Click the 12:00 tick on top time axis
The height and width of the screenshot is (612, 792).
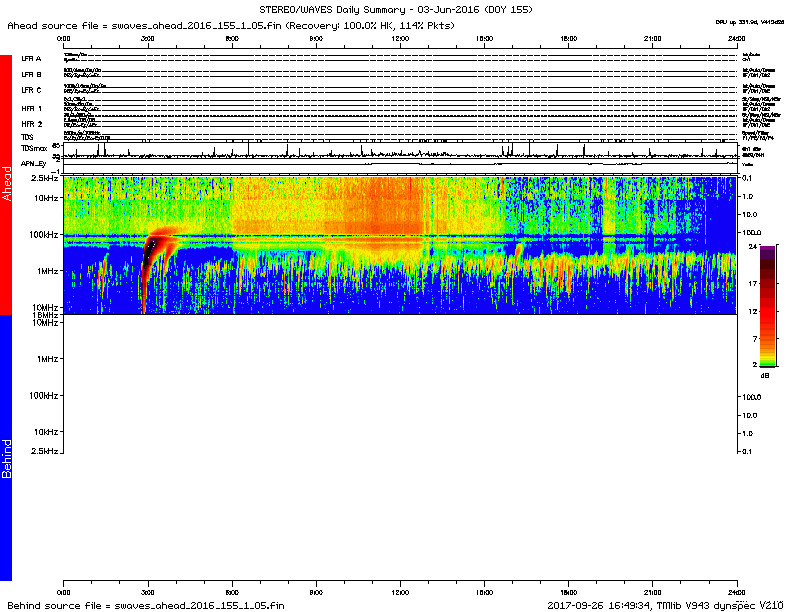click(x=401, y=38)
